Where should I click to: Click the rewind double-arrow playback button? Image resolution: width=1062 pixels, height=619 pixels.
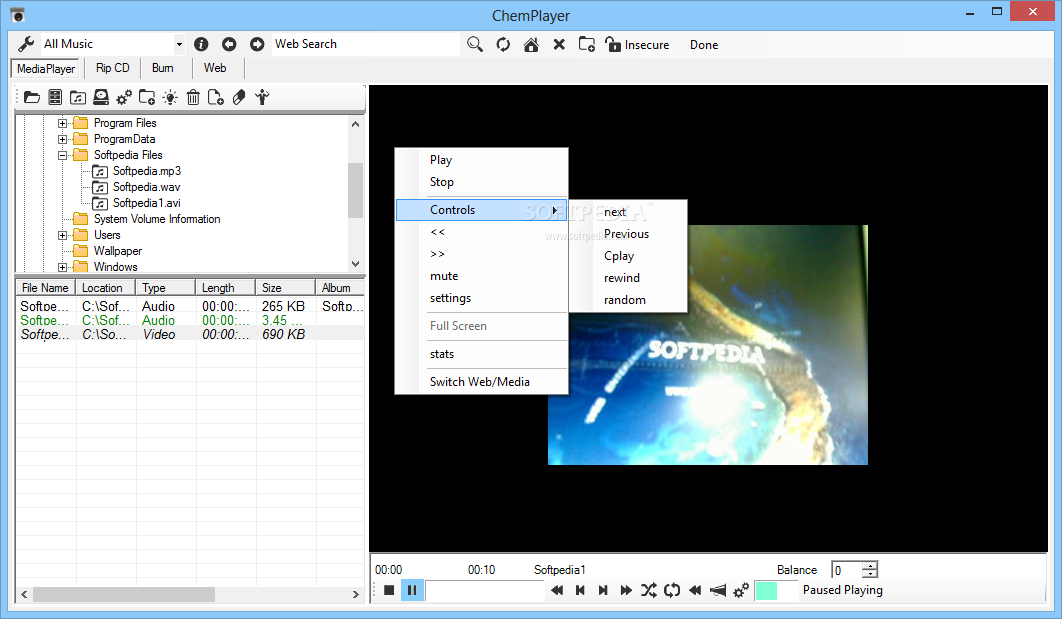pos(557,590)
